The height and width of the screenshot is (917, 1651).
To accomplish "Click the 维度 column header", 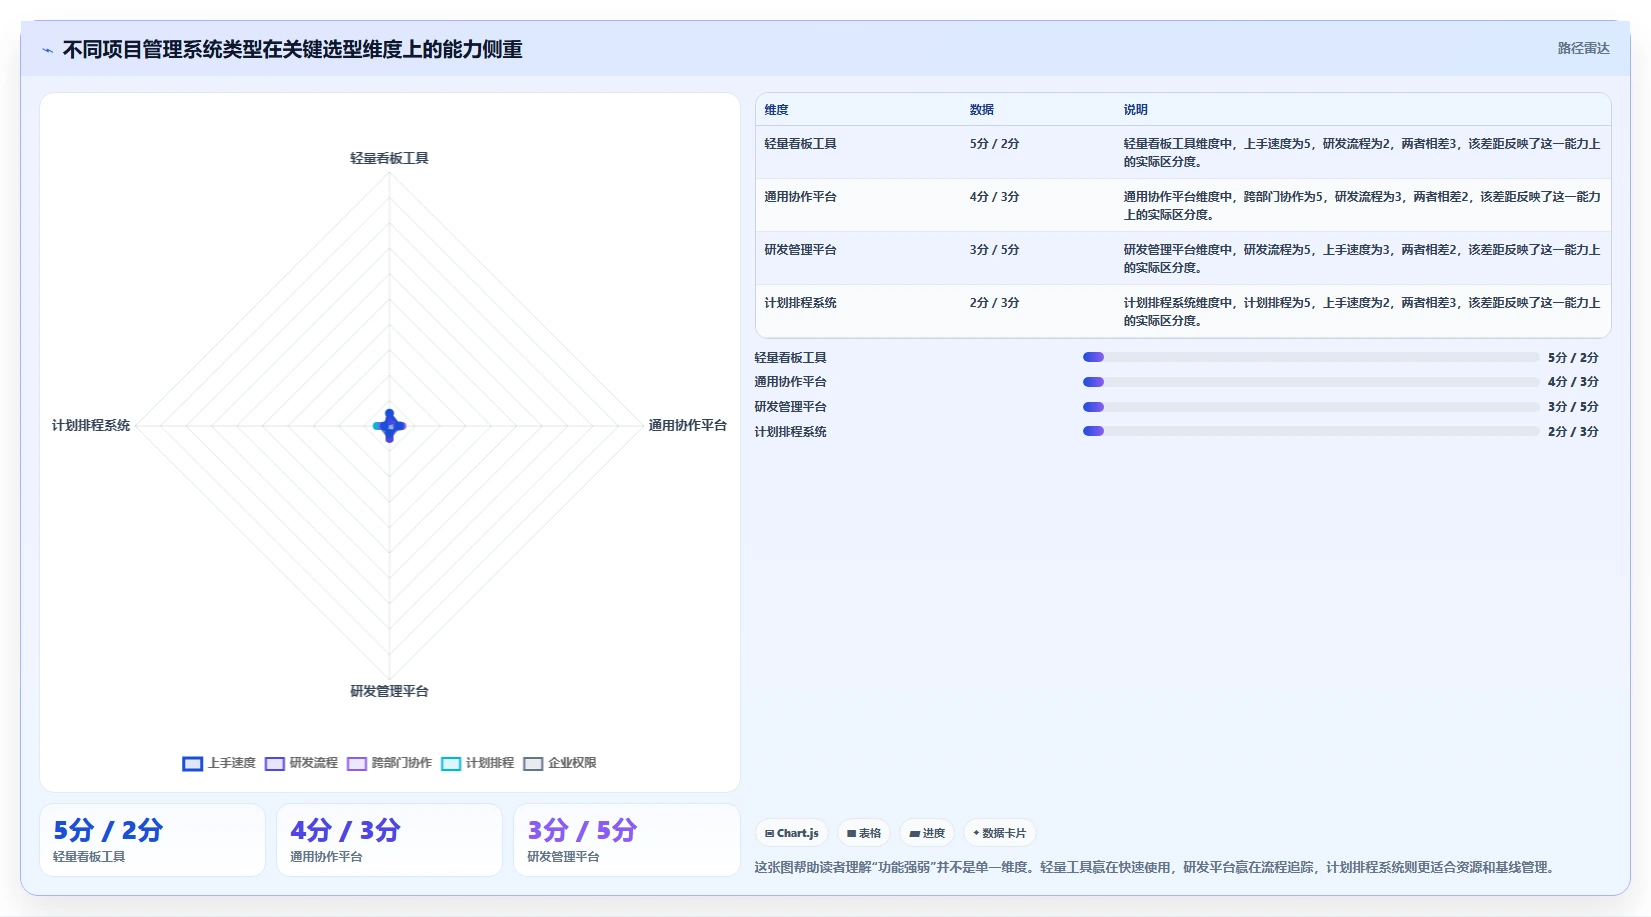I will tap(776, 110).
